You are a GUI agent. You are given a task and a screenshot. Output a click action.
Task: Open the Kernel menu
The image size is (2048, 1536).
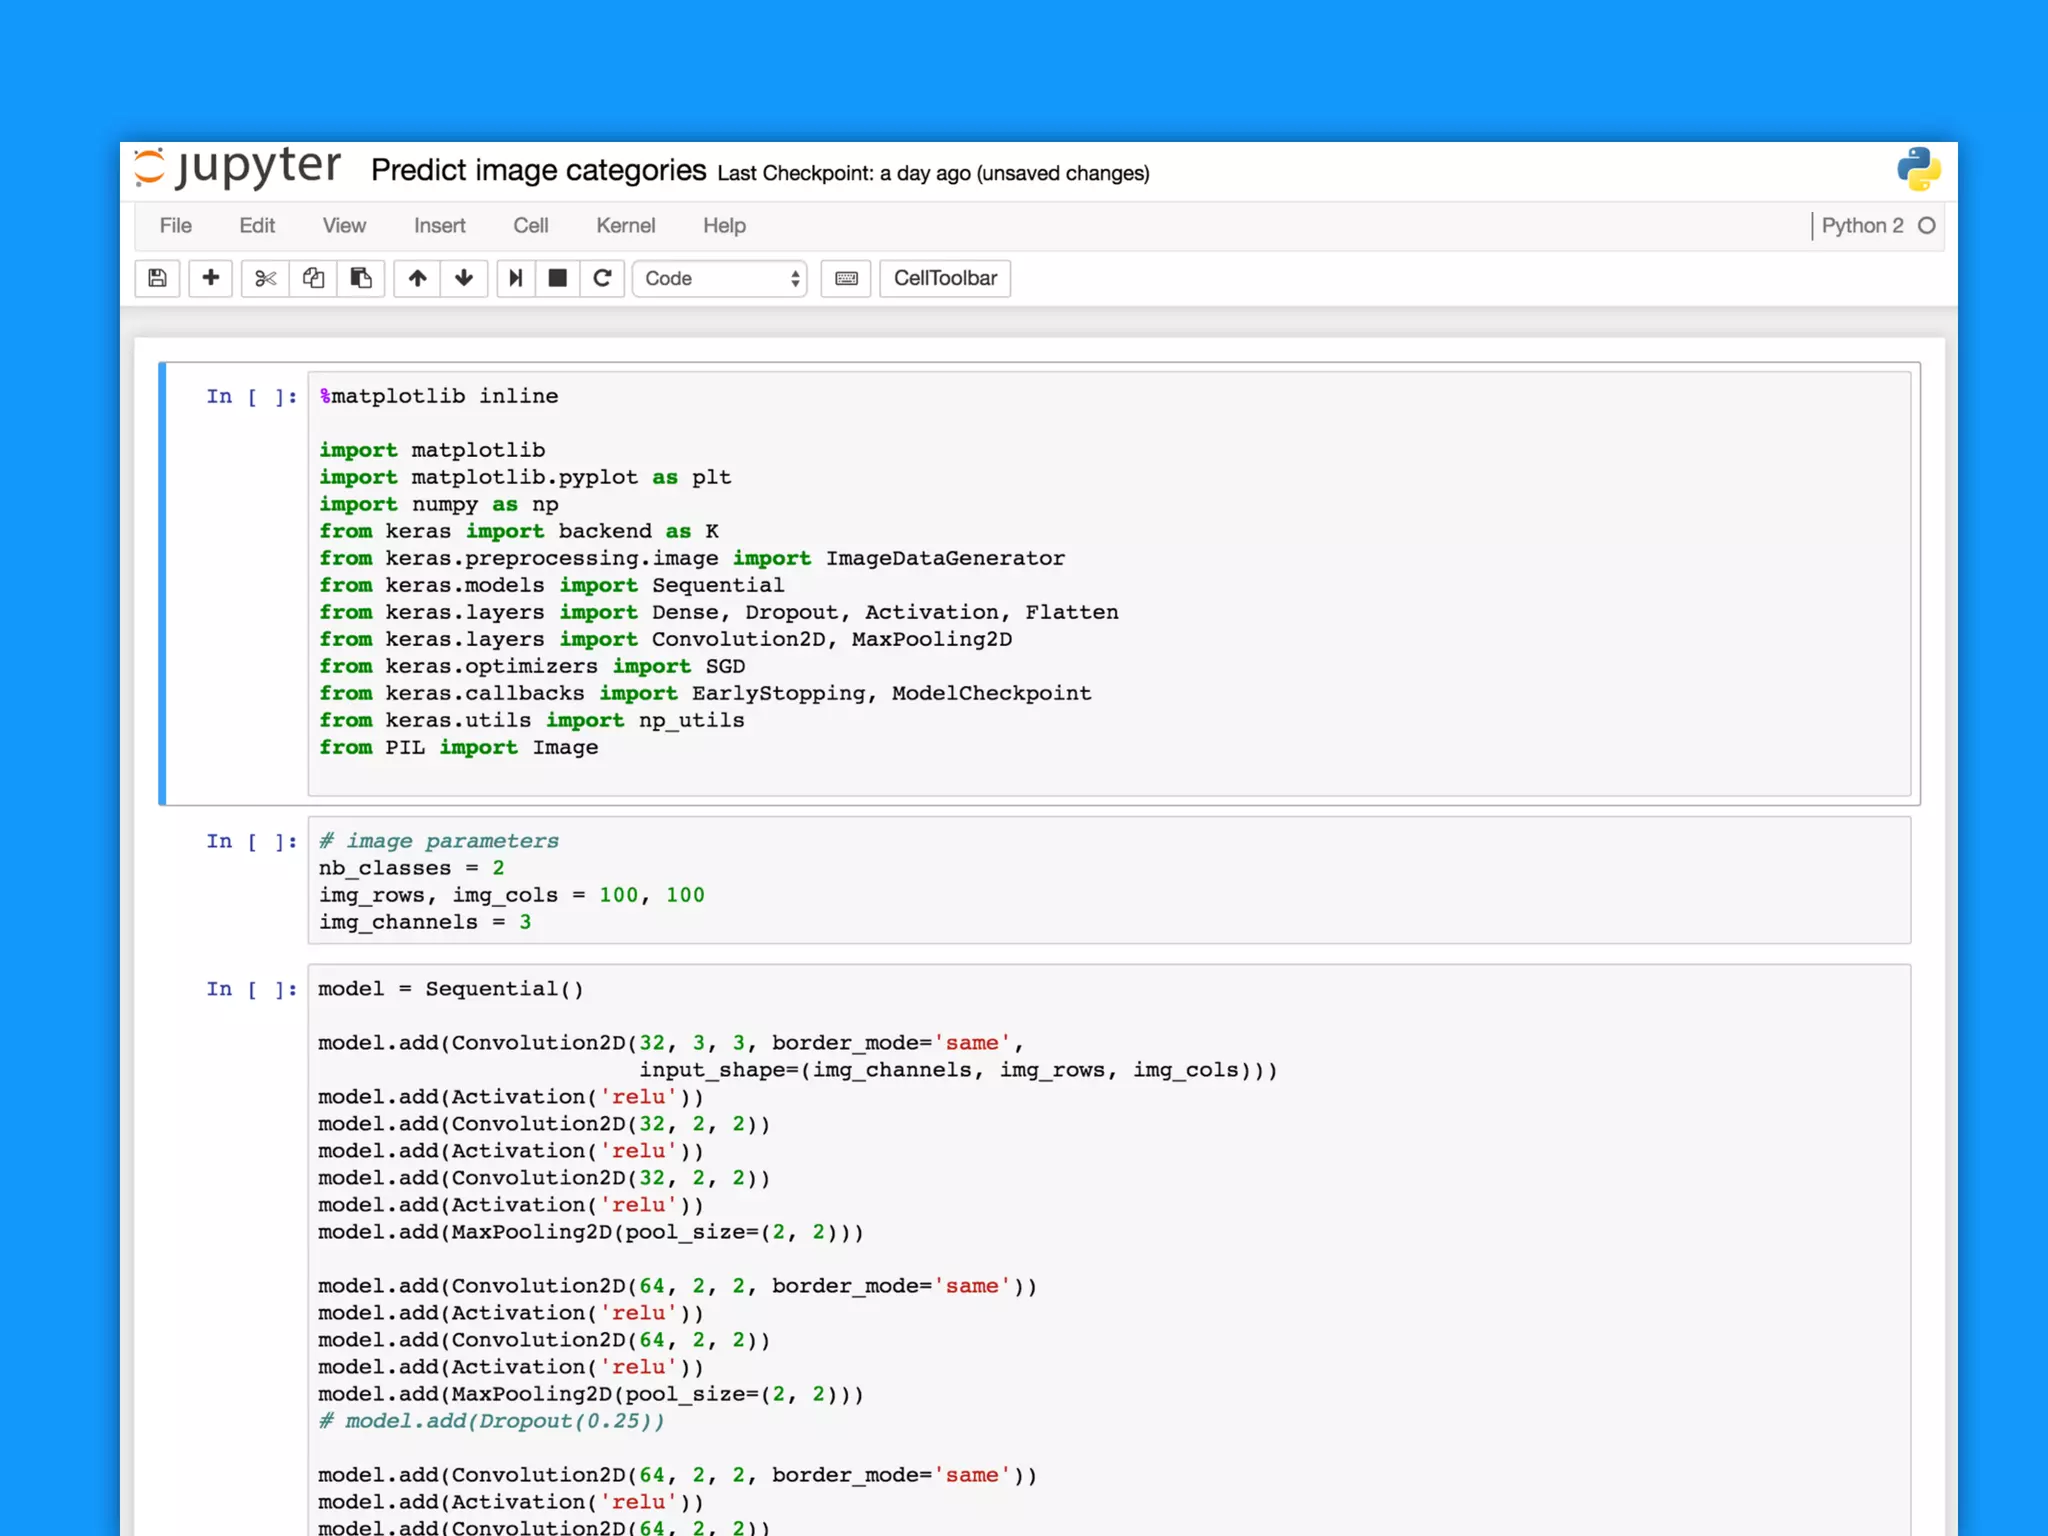coord(625,226)
